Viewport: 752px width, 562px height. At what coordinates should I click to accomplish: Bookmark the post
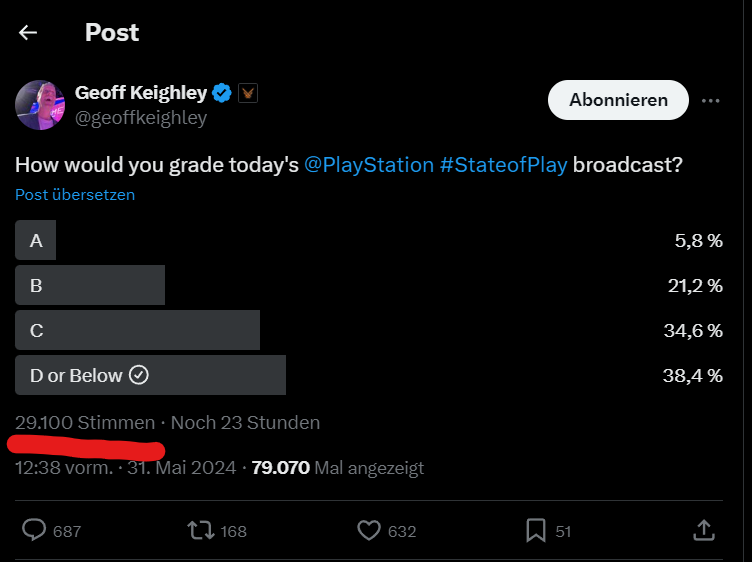[x=536, y=530]
